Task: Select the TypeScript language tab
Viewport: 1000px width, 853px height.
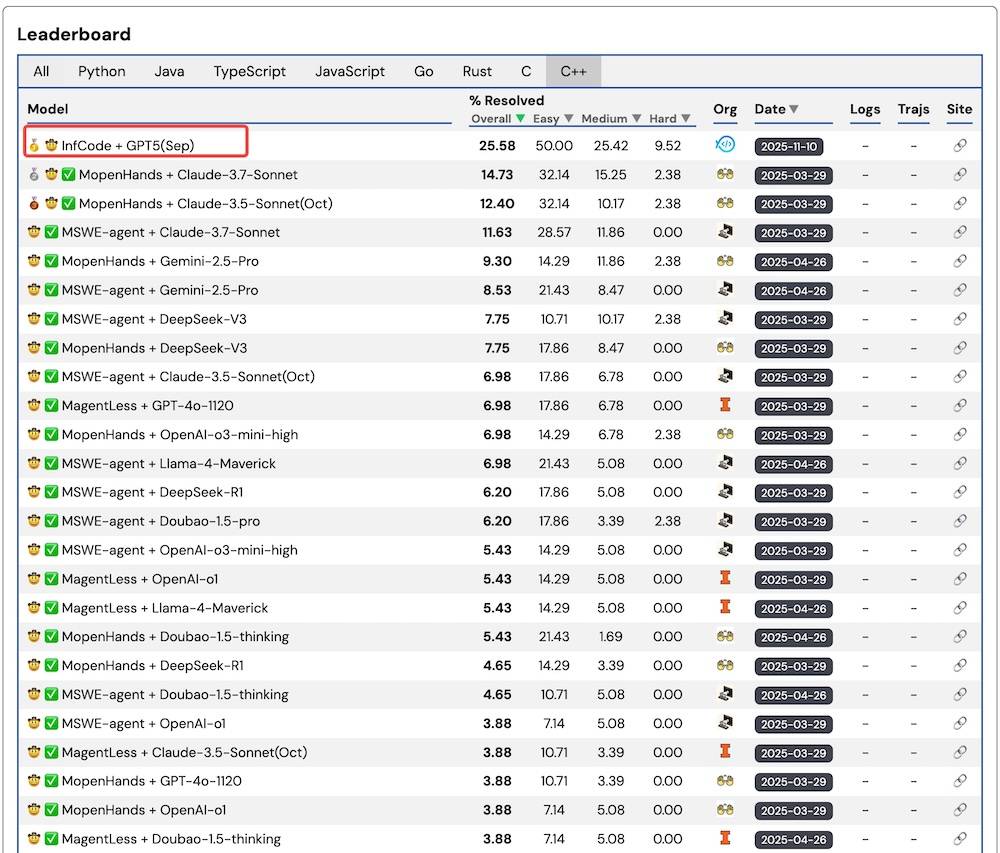Action: [249, 71]
